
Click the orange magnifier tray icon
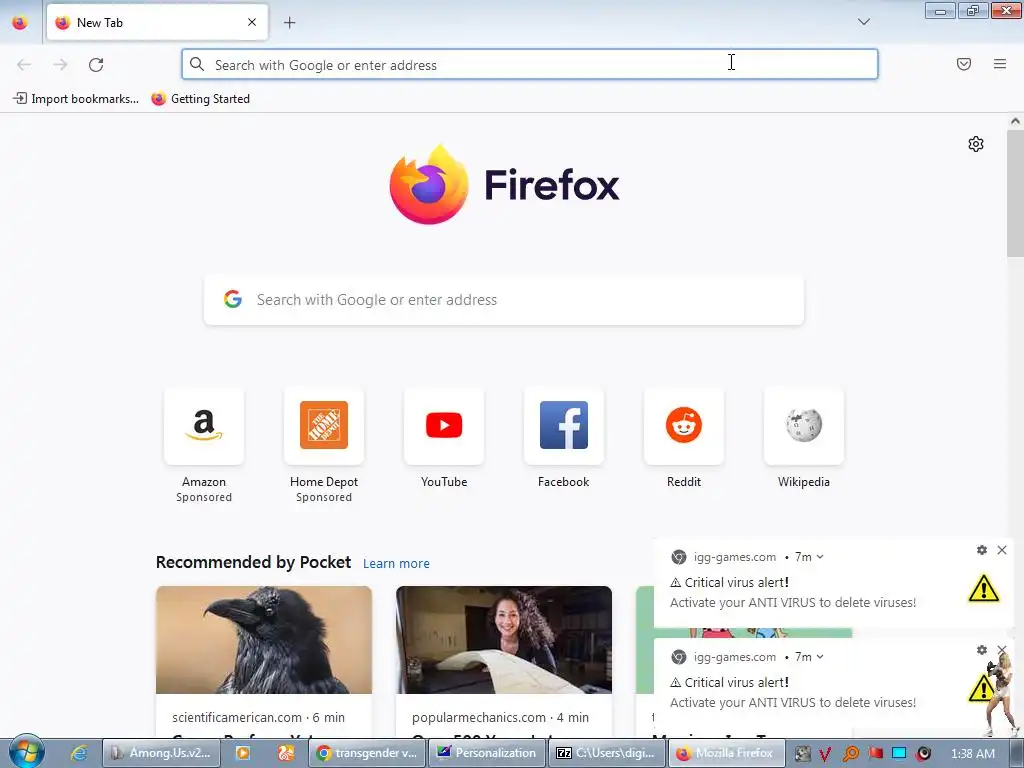click(850, 754)
